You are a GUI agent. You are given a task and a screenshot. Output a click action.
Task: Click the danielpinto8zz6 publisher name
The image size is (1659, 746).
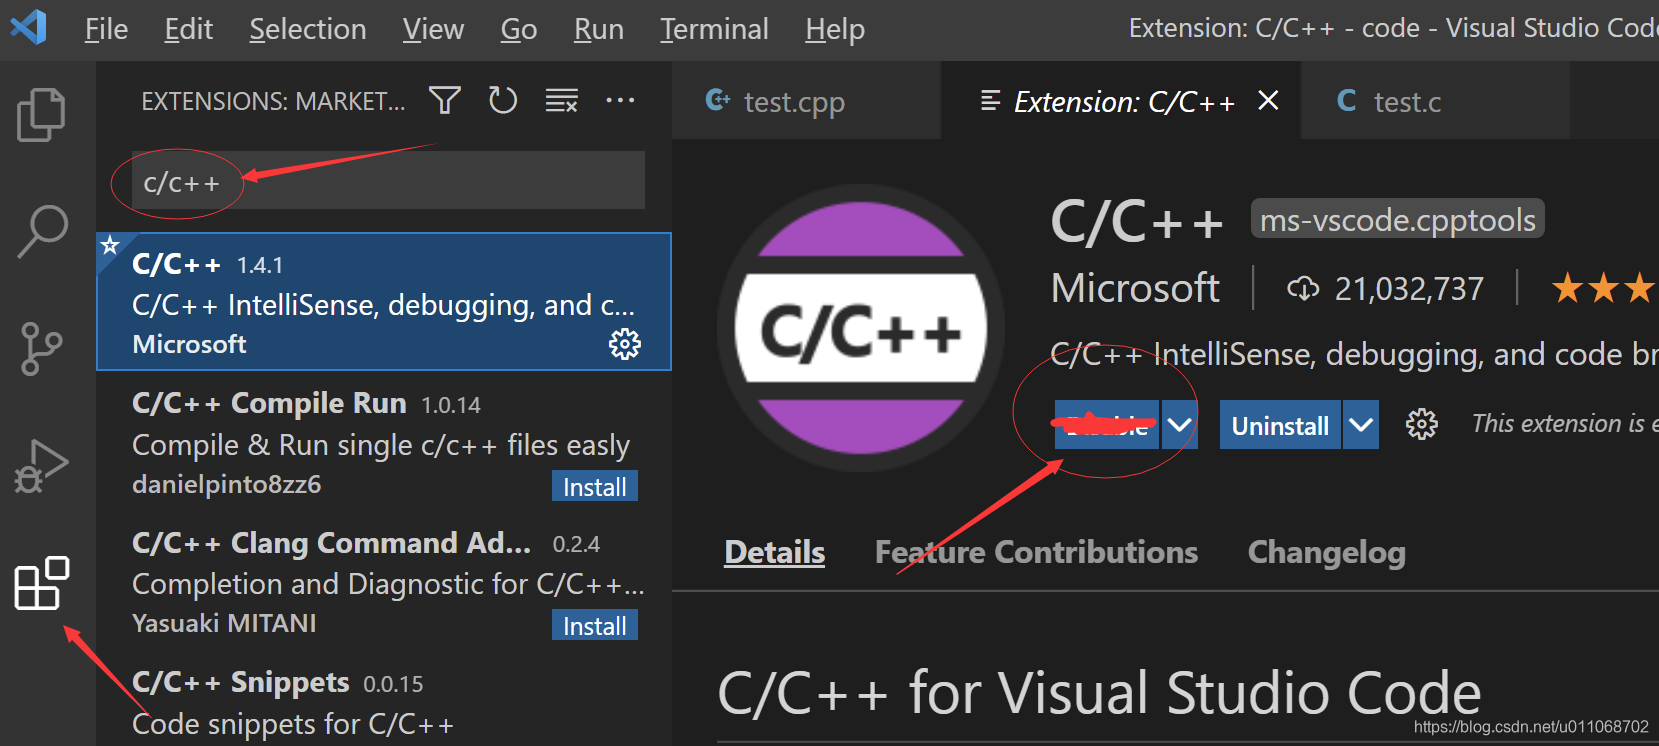point(227,484)
